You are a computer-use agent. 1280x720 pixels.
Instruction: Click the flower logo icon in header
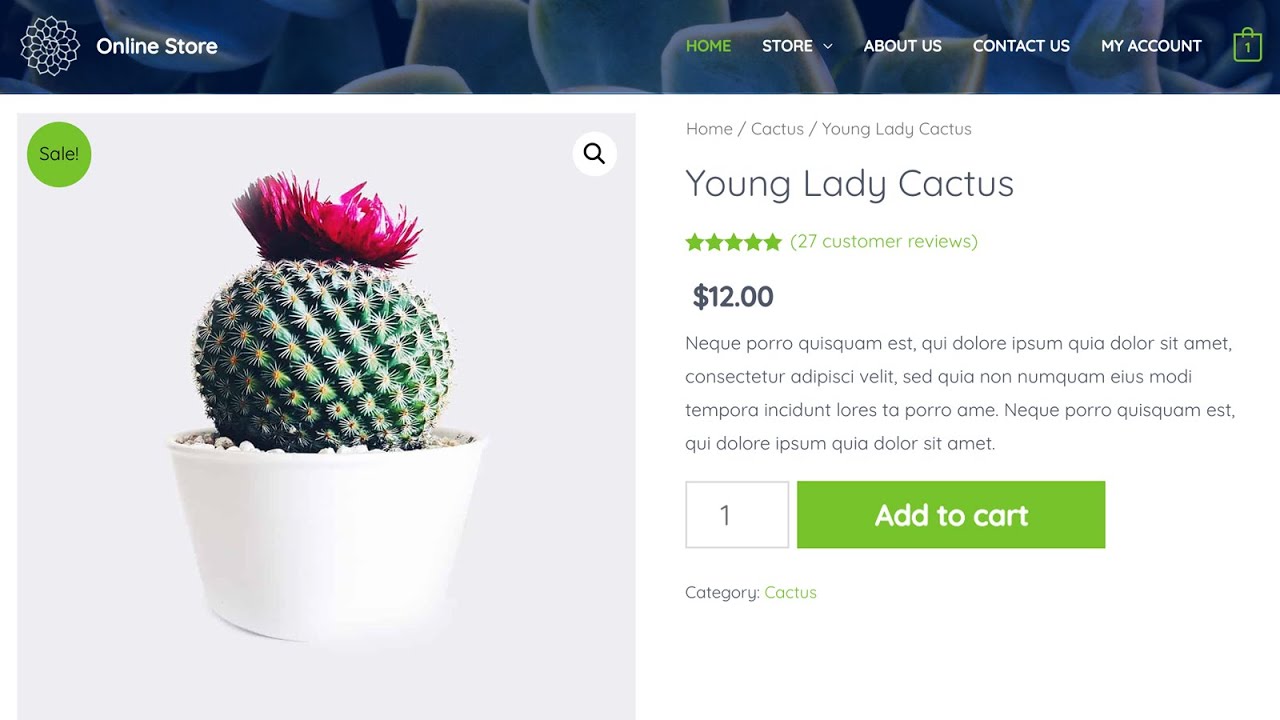click(50, 46)
